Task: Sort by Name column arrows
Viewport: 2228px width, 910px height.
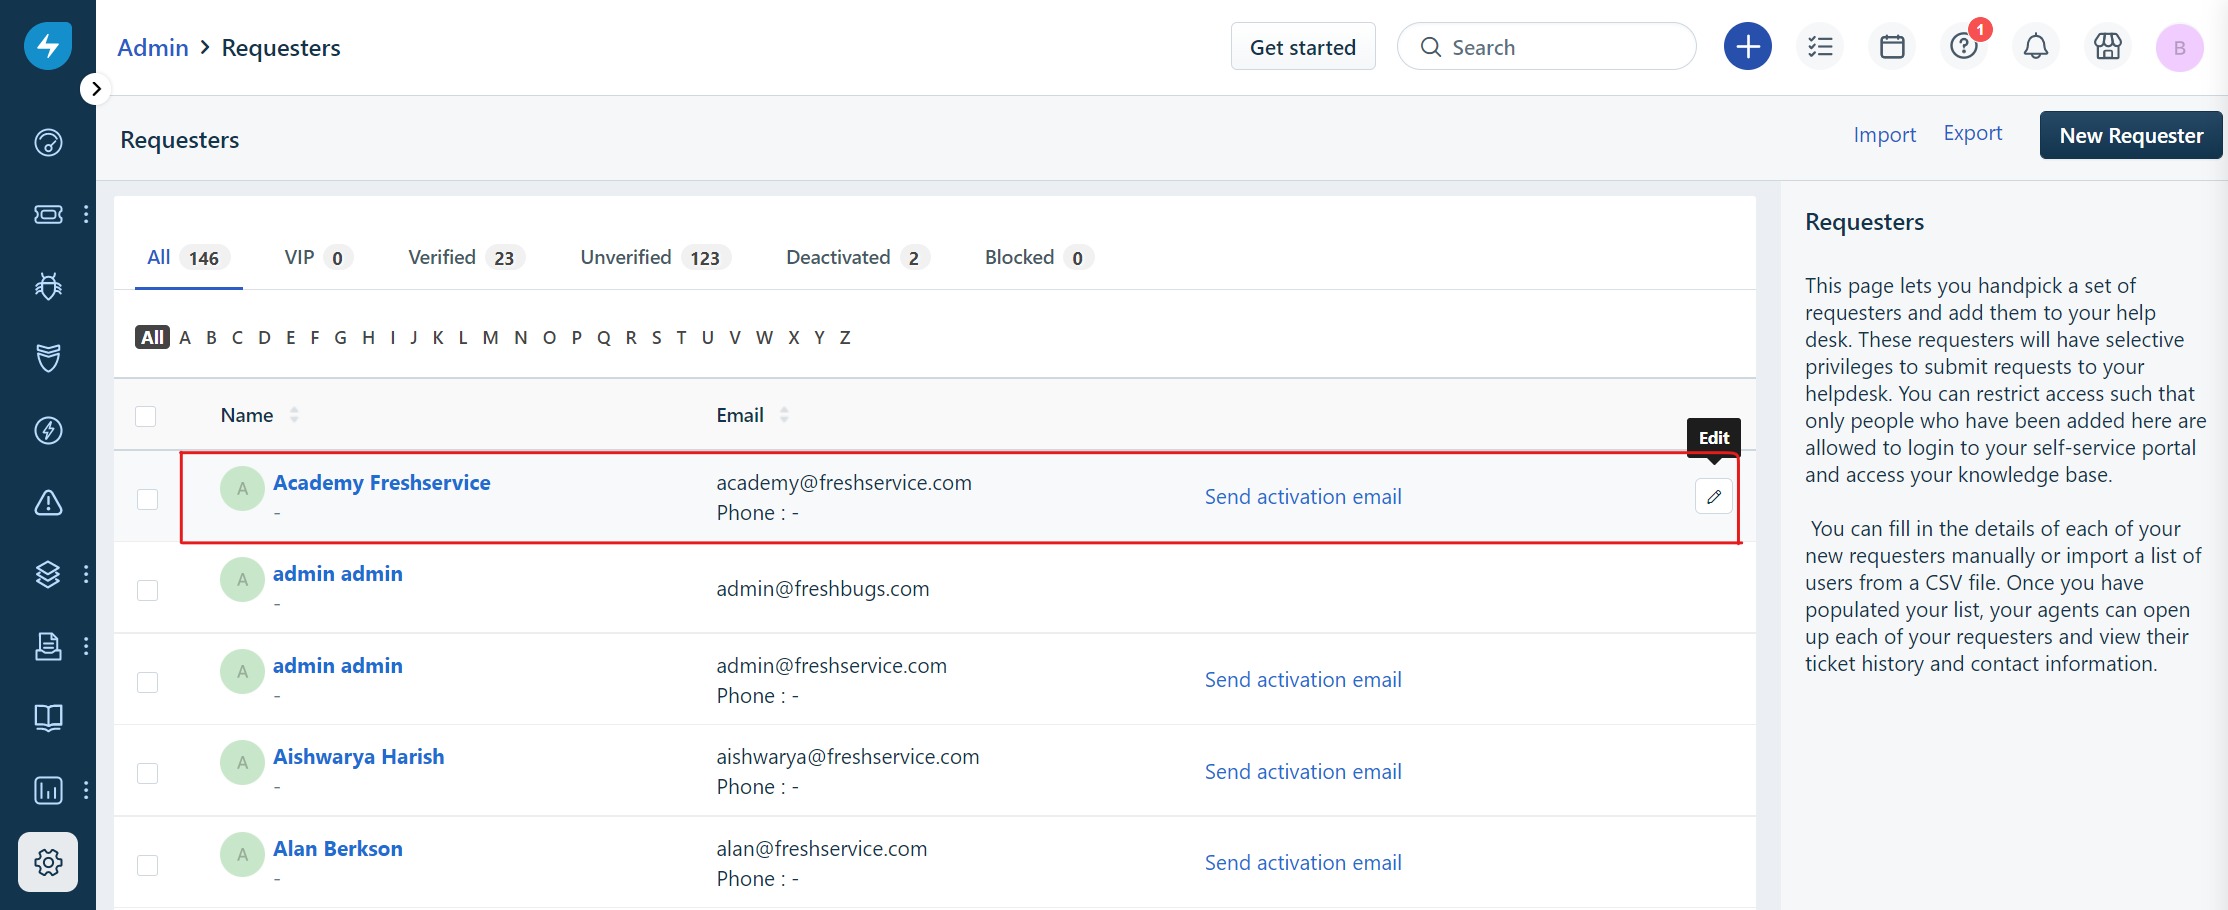Action: click(294, 415)
